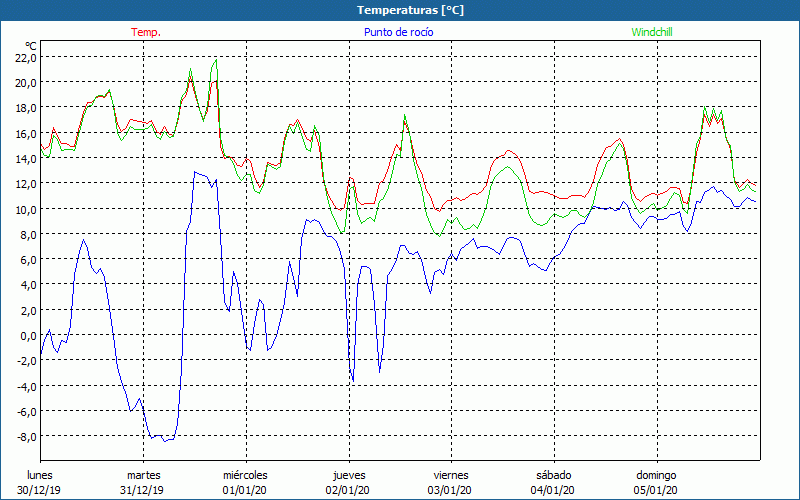Select the red 'Temp.' legend label

point(146,32)
